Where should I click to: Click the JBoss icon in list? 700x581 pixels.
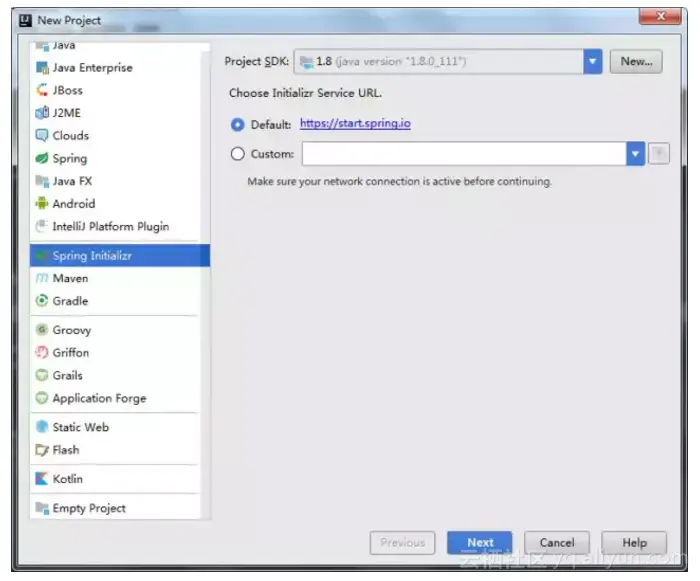pyautogui.click(x=42, y=90)
